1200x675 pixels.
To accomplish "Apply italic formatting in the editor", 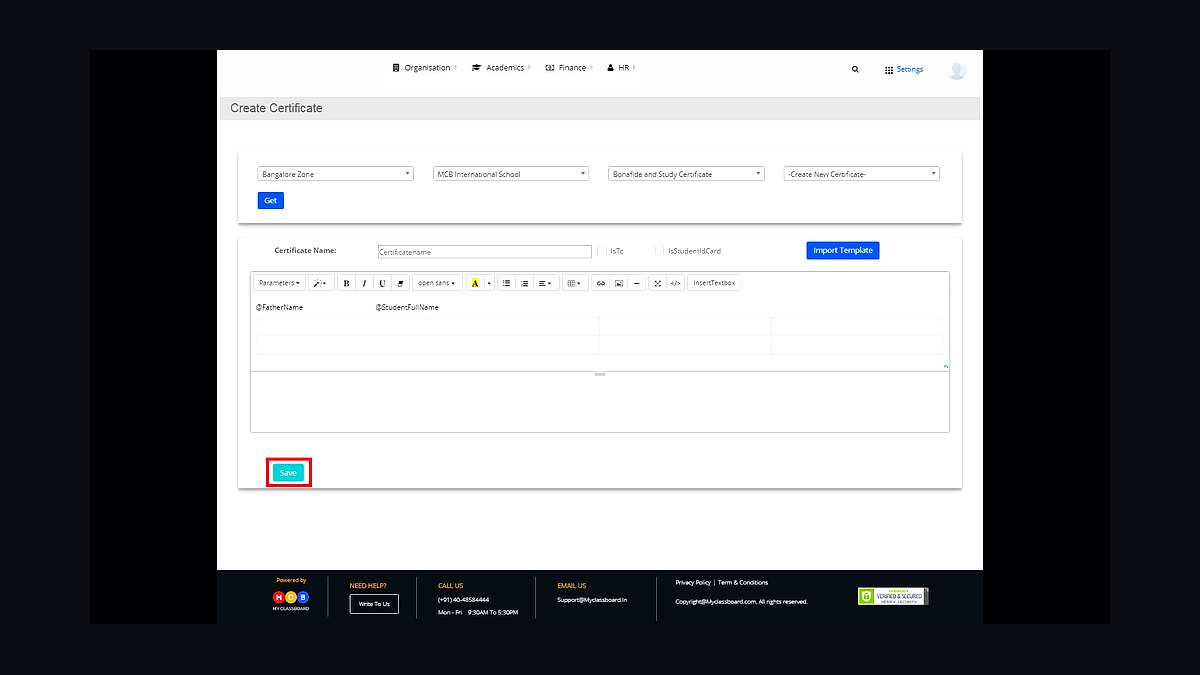I will (x=364, y=283).
